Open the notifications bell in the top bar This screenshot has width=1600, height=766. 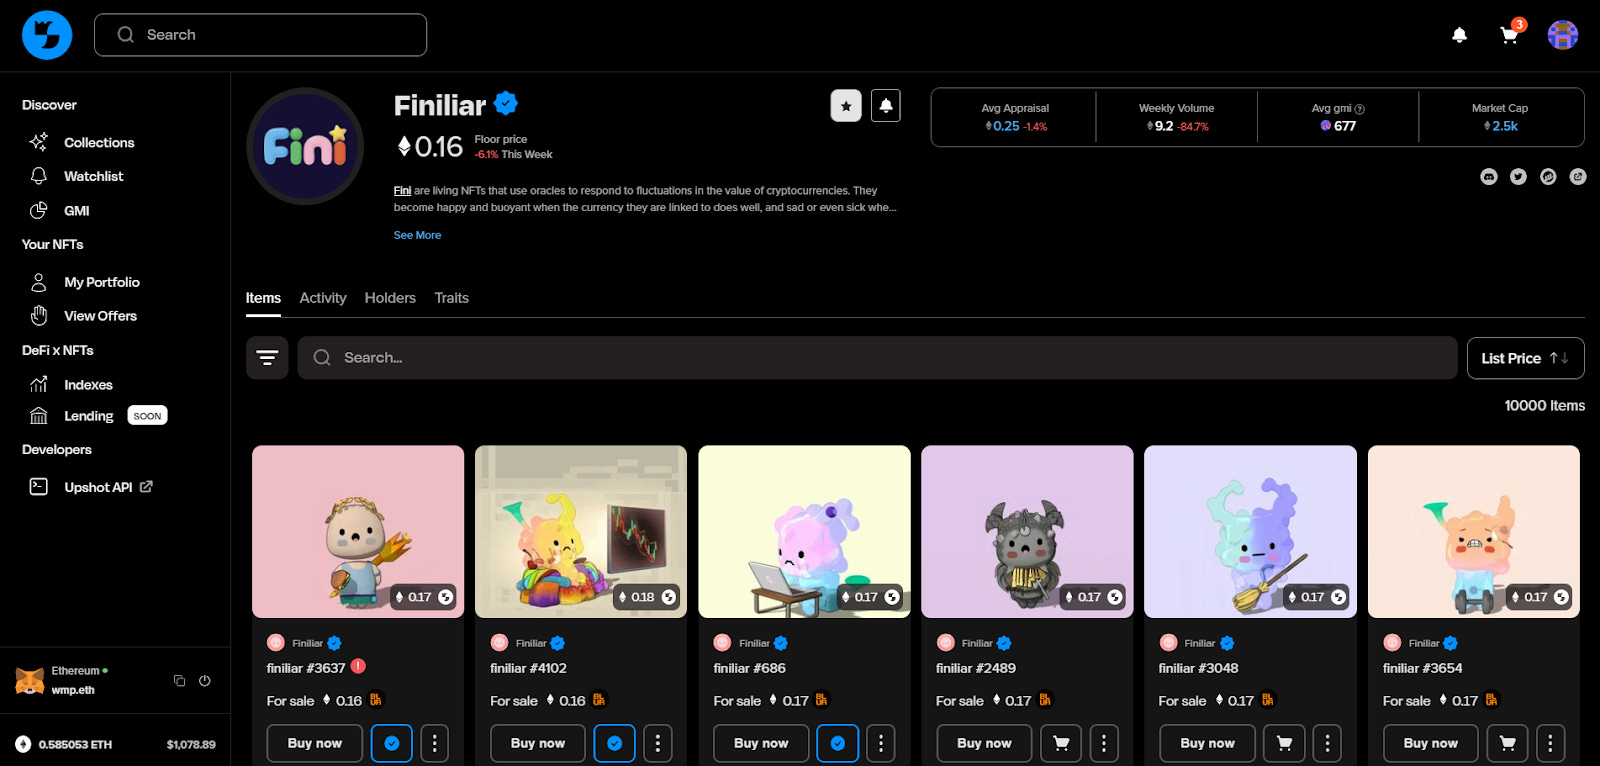[1459, 35]
